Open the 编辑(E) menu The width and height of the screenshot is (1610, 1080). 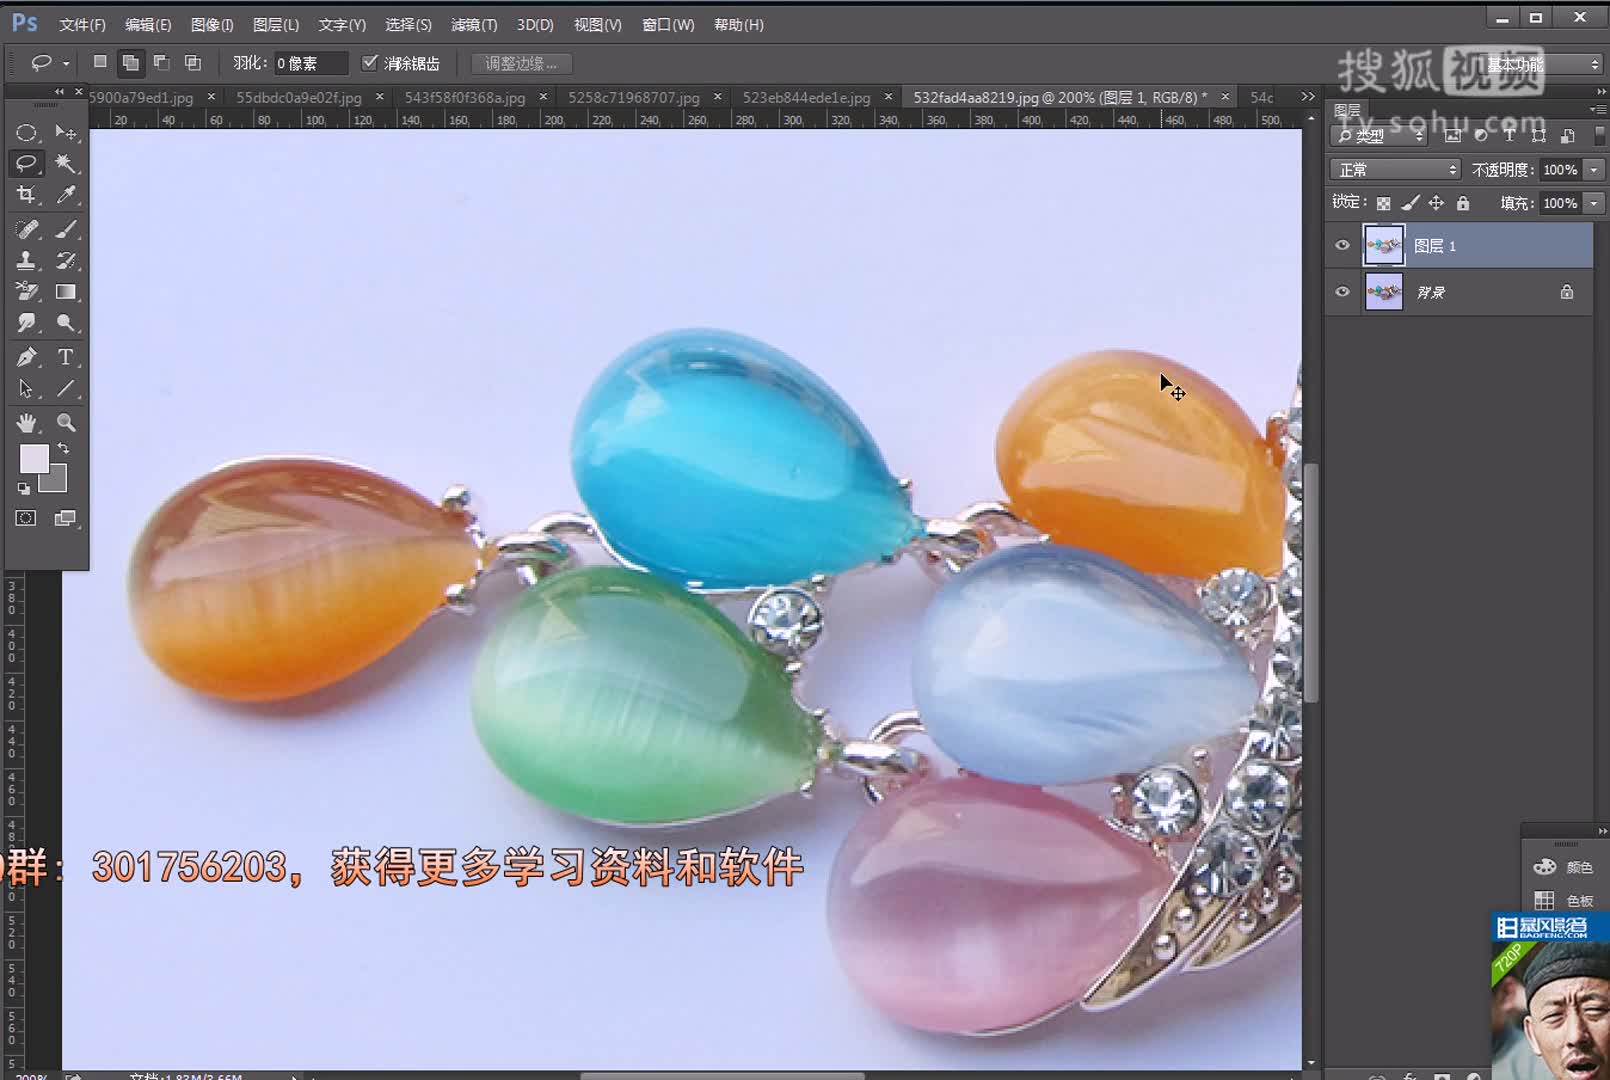pos(148,25)
